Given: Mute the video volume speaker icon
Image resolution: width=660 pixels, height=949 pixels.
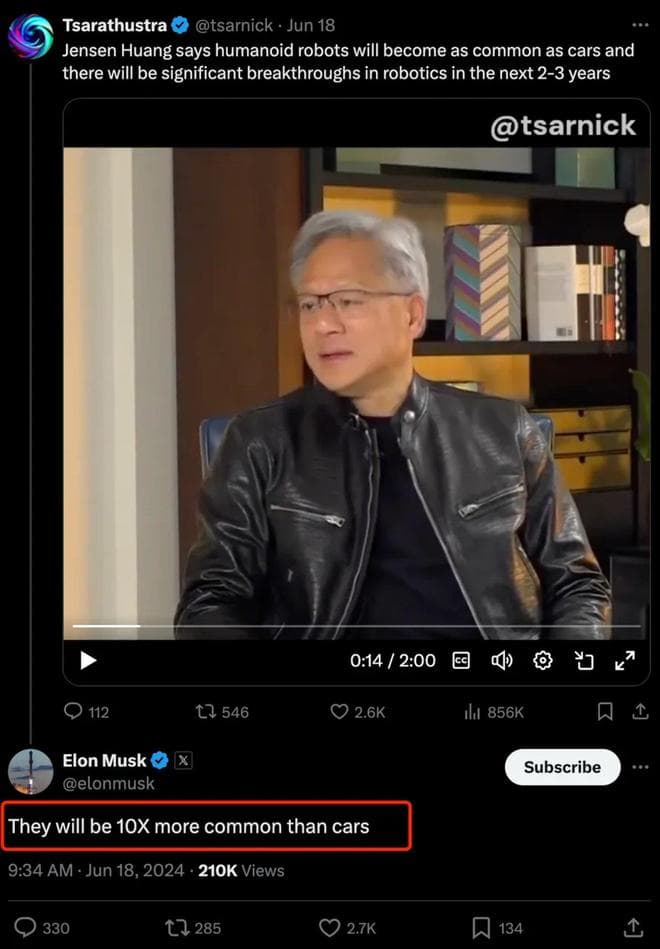Looking at the screenshot, I should tap(501, 660).
